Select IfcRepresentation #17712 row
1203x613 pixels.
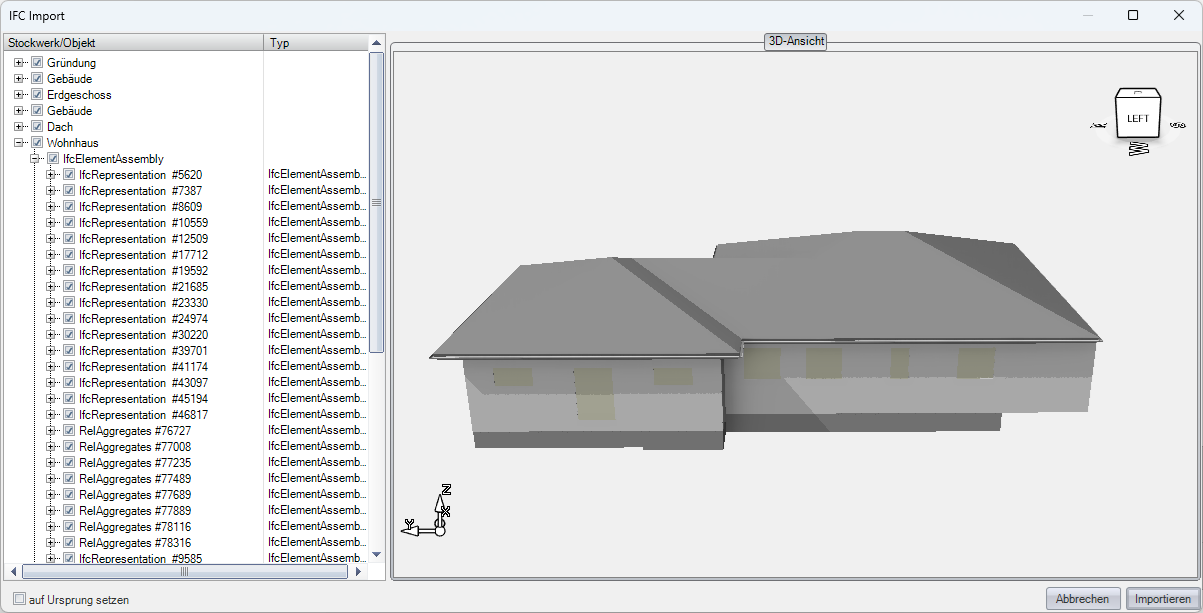(144, 255)
